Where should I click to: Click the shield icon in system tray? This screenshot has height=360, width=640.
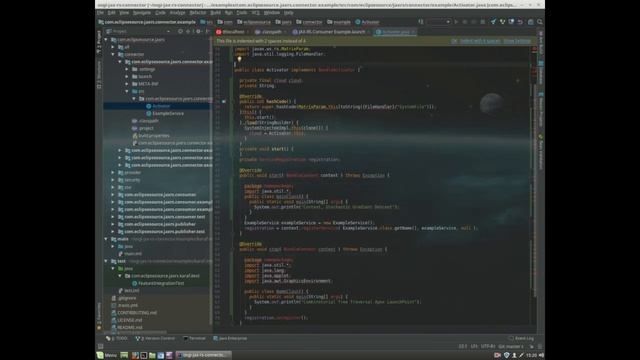(507, 355)
